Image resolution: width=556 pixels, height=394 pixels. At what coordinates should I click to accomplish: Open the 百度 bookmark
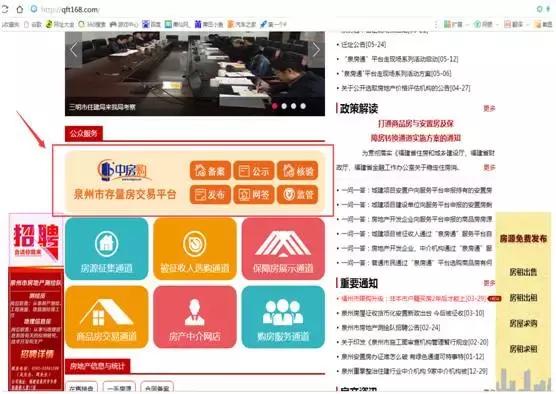tap(151, 24)
